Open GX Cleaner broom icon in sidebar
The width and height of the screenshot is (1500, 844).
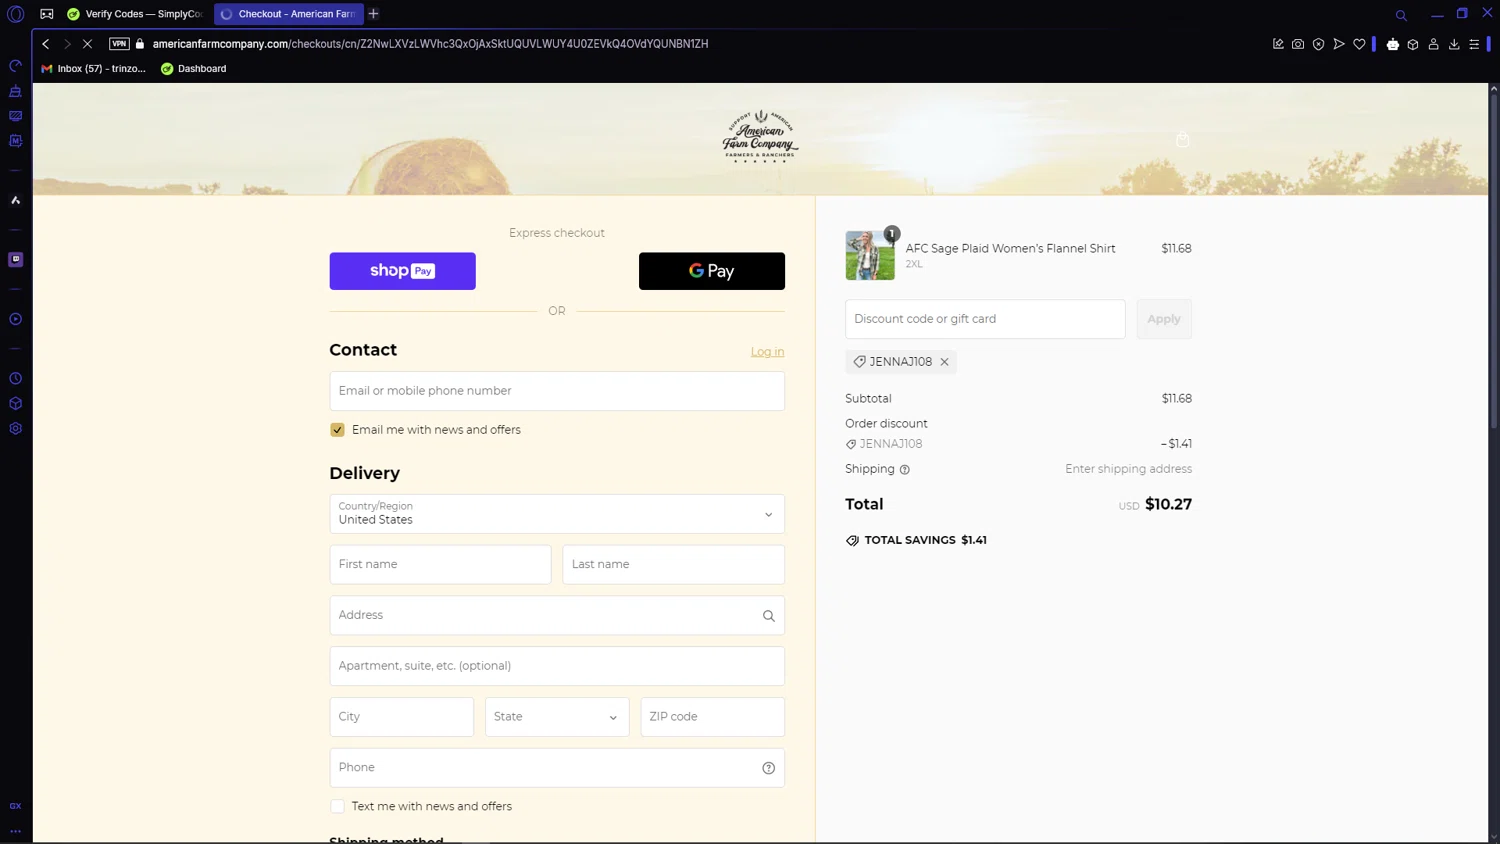15,91
